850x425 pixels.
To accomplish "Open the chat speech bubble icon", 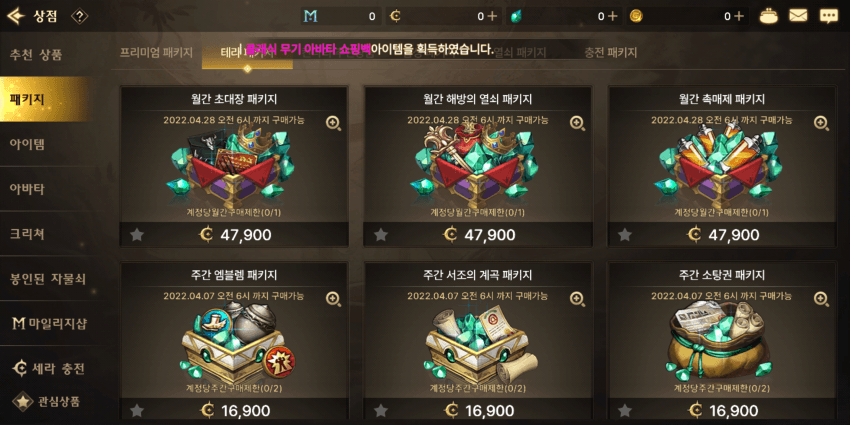I will click(828, 16).
